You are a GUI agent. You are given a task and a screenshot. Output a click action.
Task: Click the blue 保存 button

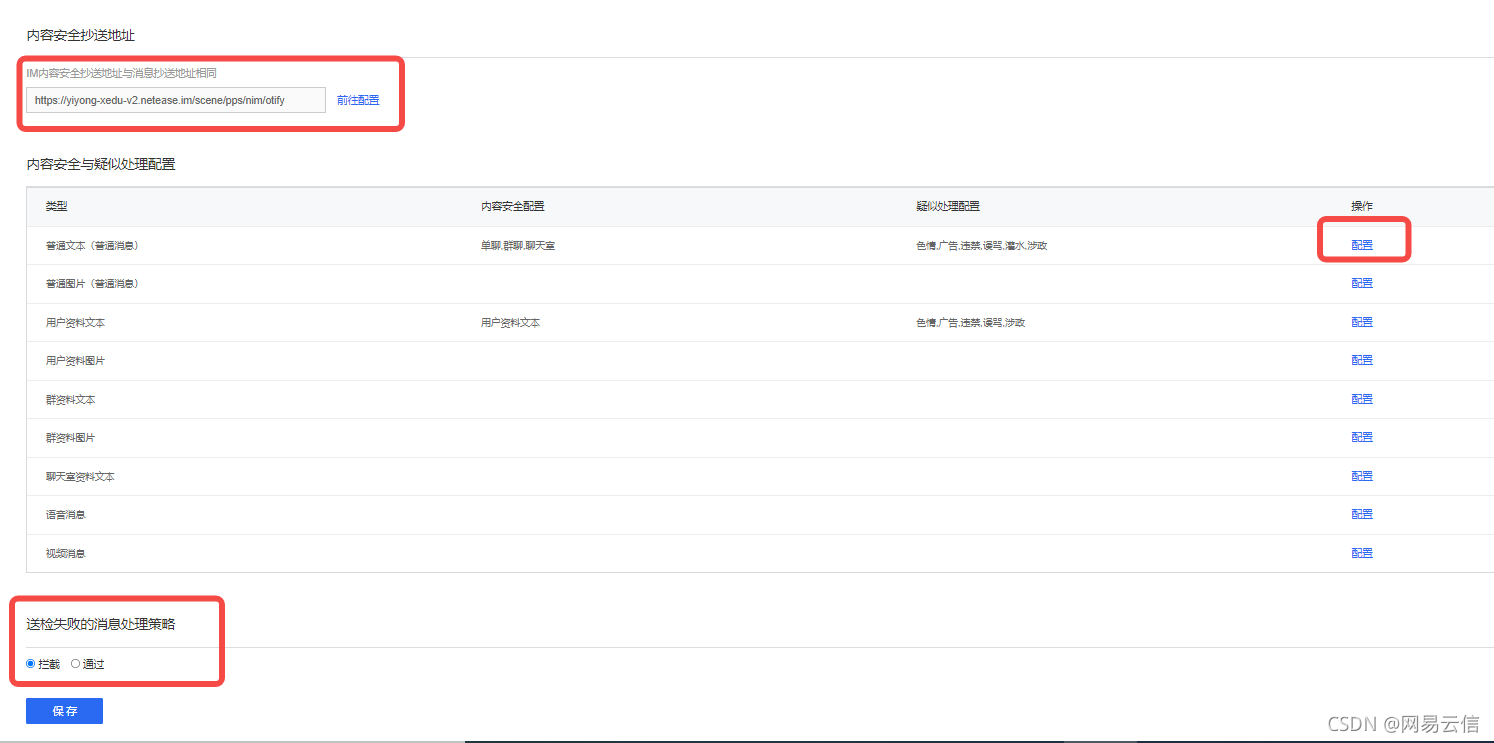pos(64,711)
